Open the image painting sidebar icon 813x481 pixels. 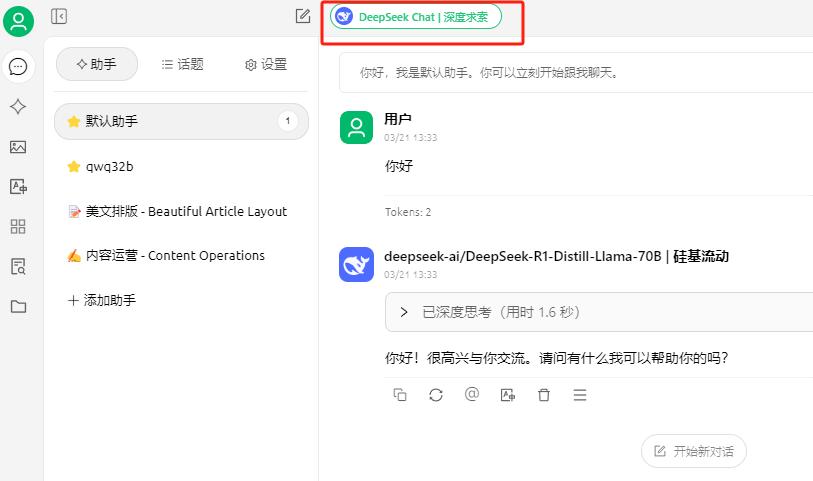(18, 147)
